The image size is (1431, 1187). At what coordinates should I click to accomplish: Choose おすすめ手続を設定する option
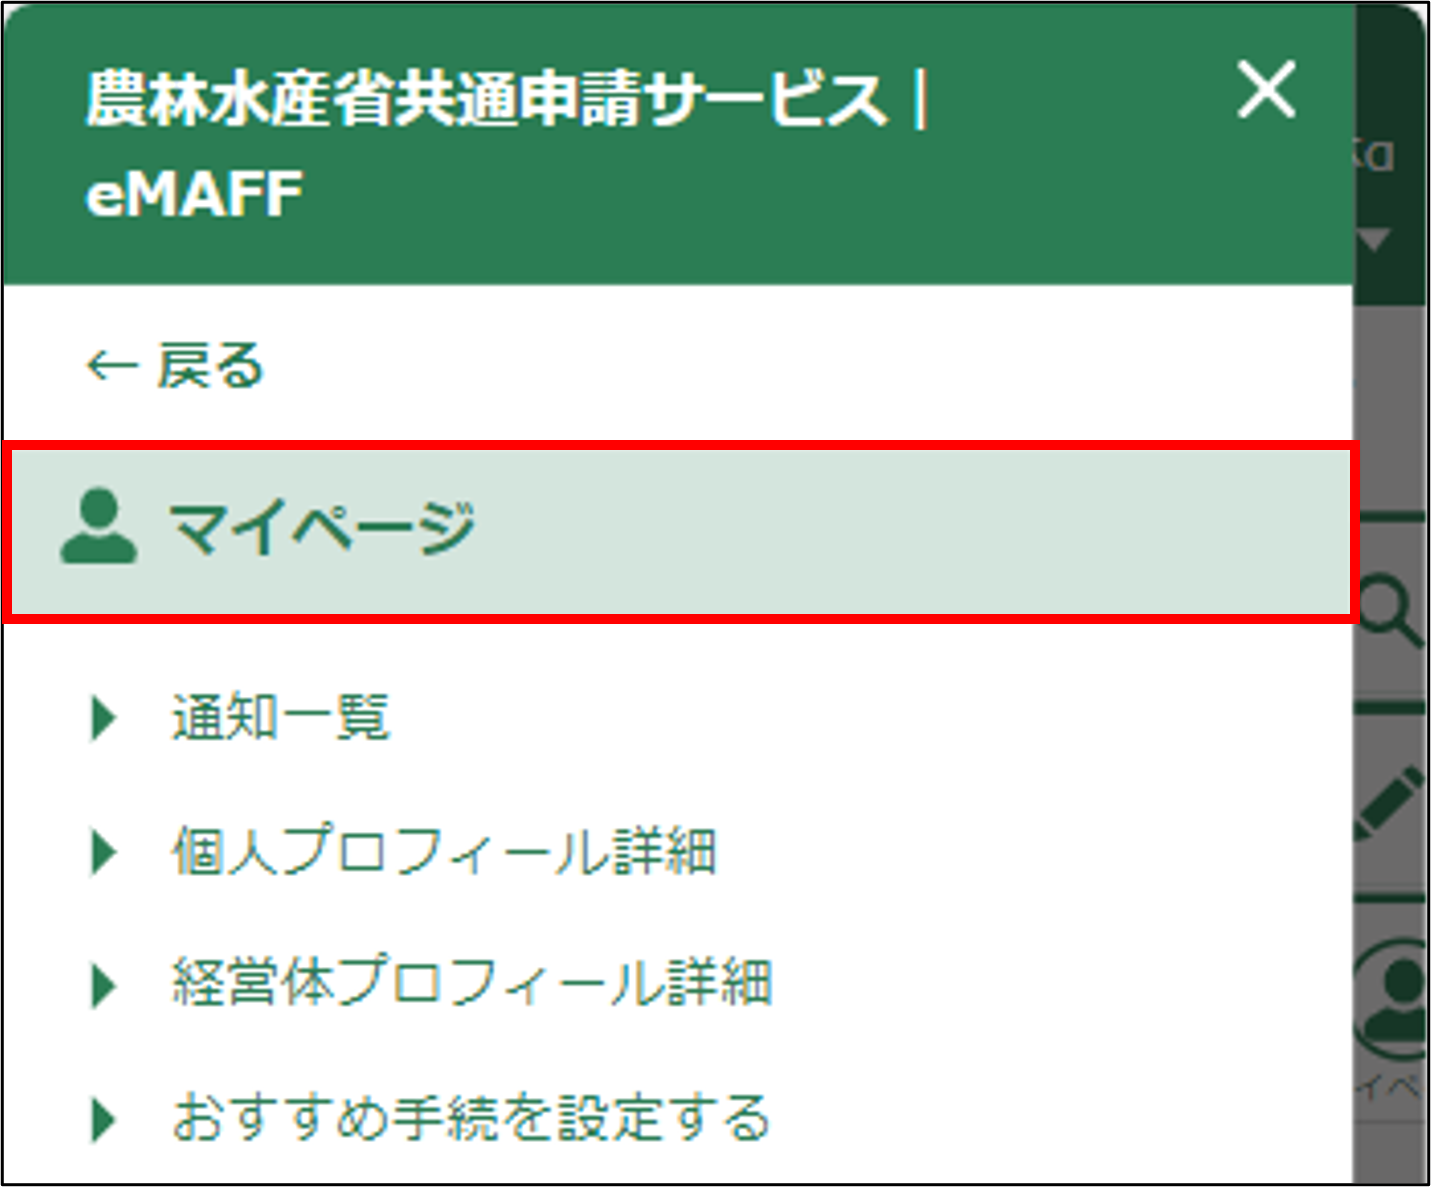pyautogui.click(x=470, y=1118)
